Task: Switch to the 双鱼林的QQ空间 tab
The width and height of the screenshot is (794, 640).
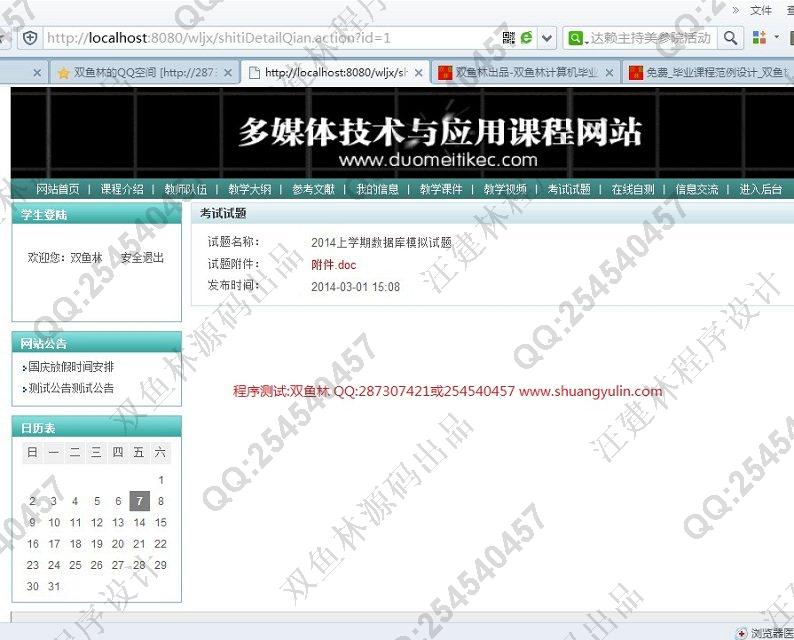Action: coord(144,72)
